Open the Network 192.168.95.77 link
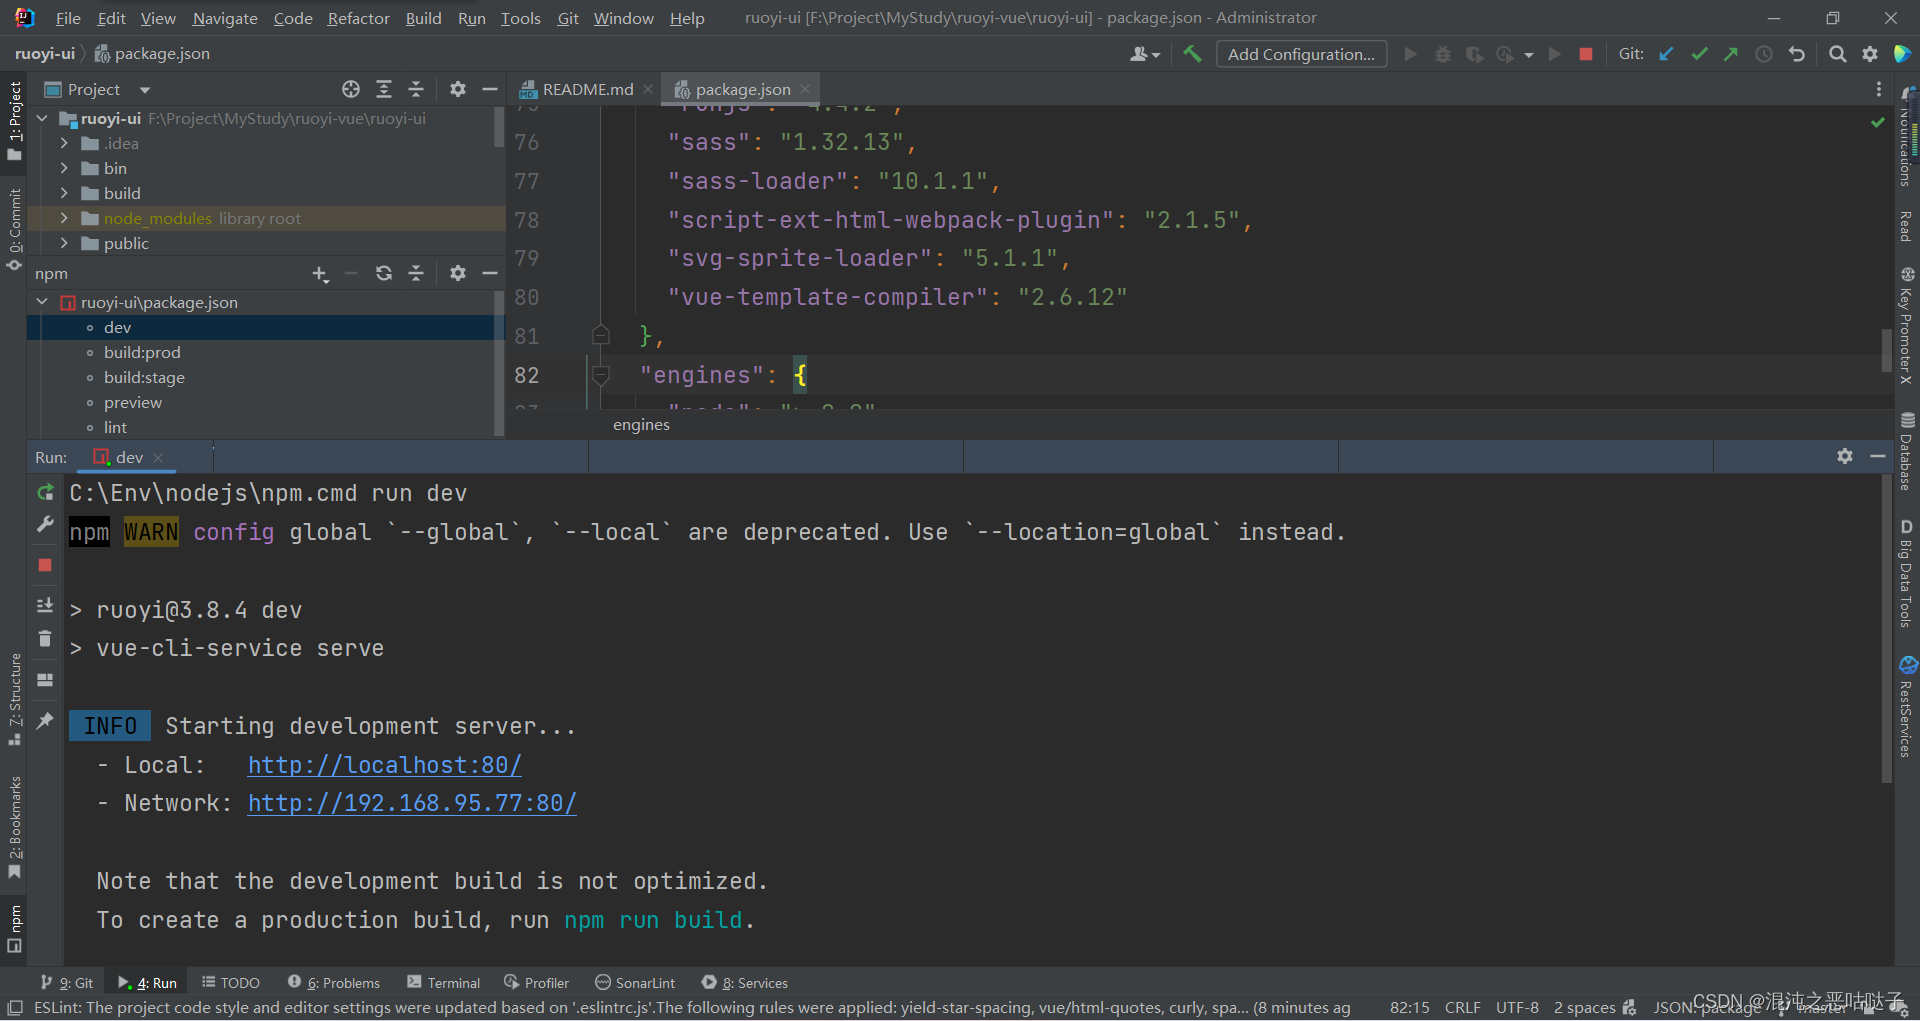Viewport: 1920px width, 1021px height. coord(412,803)
